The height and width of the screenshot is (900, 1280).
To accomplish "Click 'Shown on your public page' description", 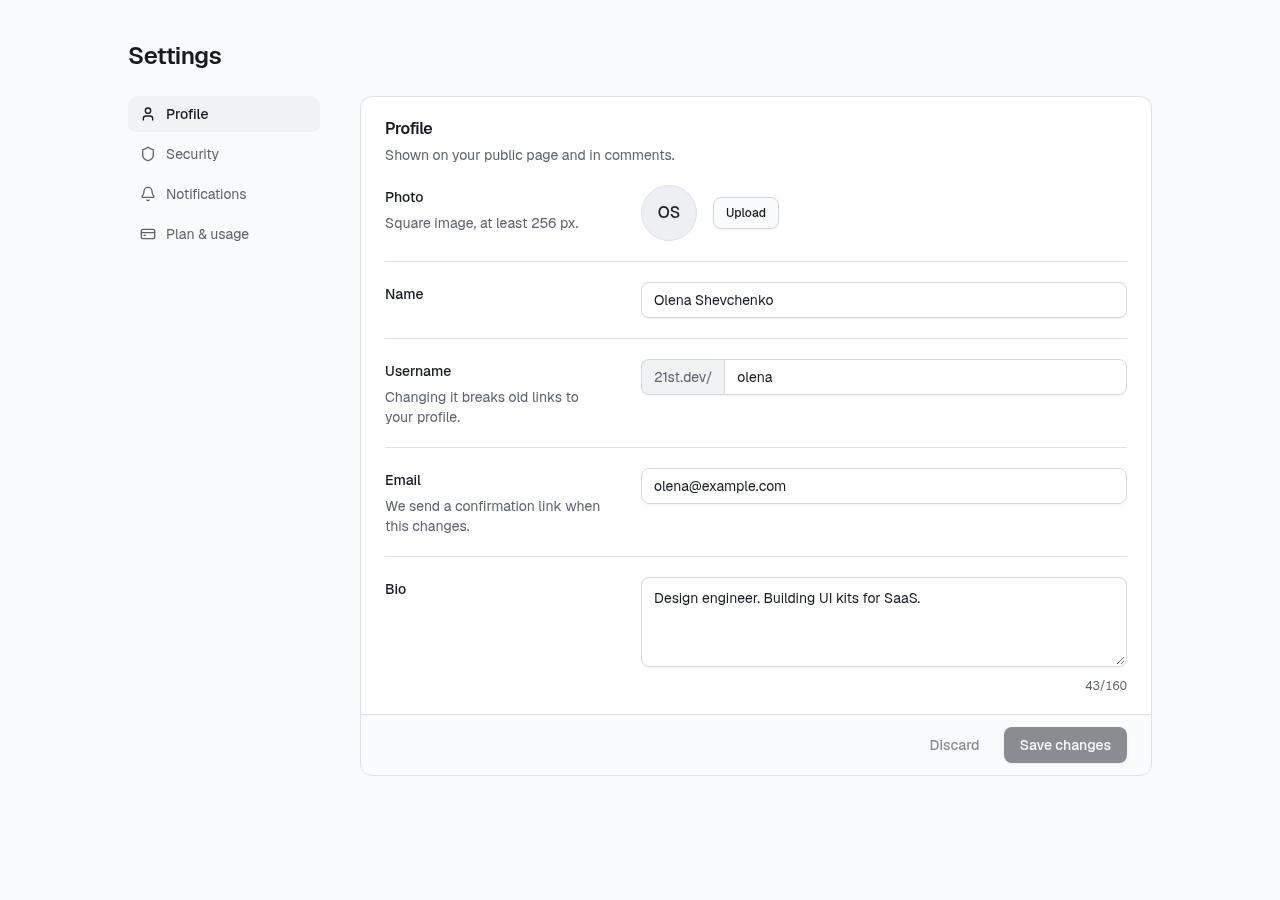I will tap(530, 155).
